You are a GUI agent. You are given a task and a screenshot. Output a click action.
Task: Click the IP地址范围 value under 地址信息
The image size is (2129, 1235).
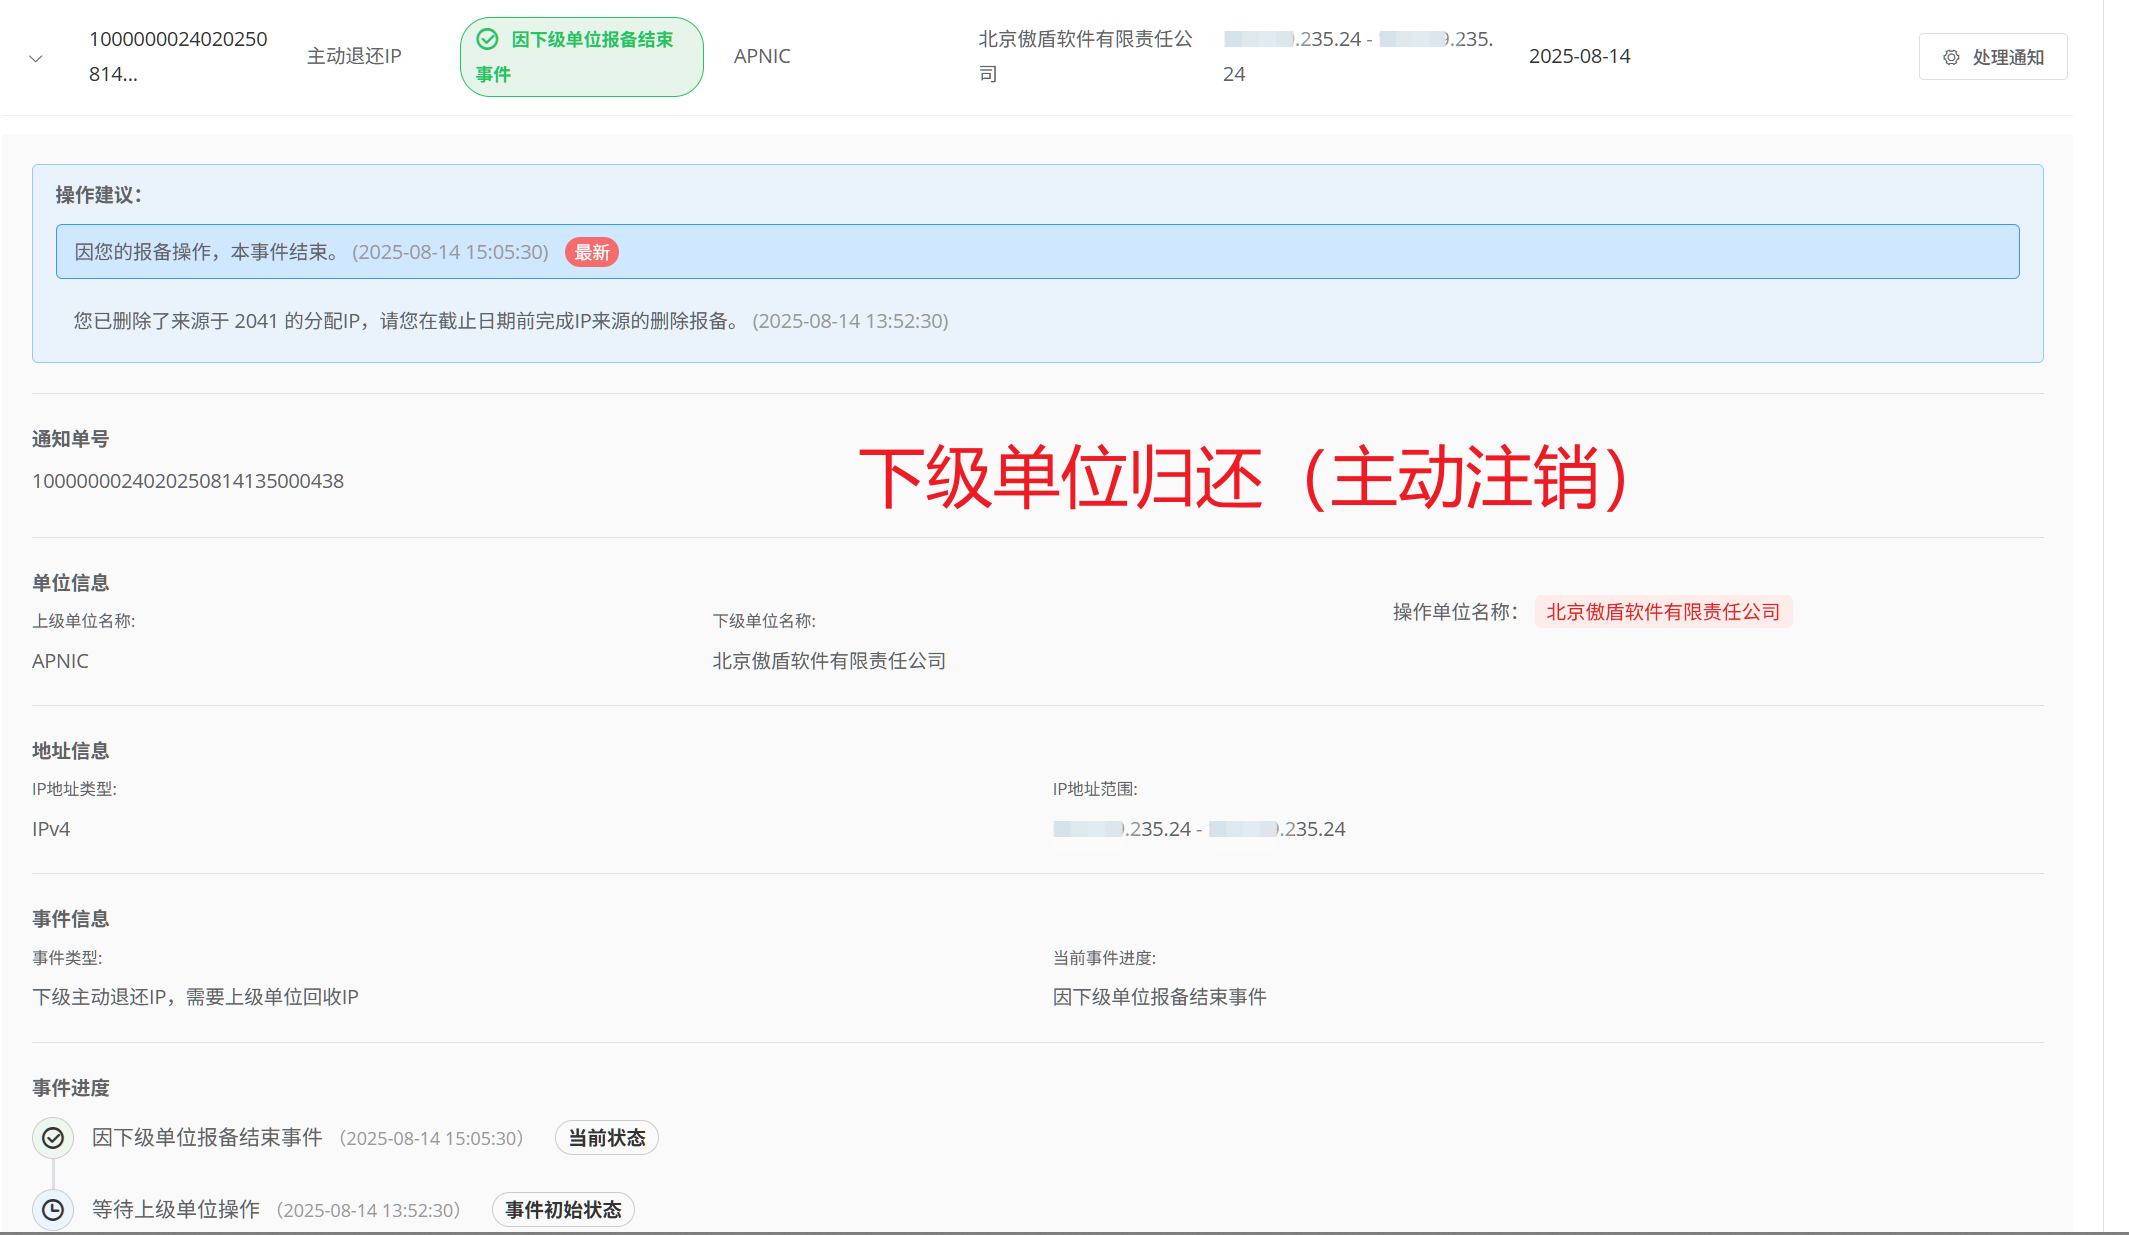(1198, 829)
